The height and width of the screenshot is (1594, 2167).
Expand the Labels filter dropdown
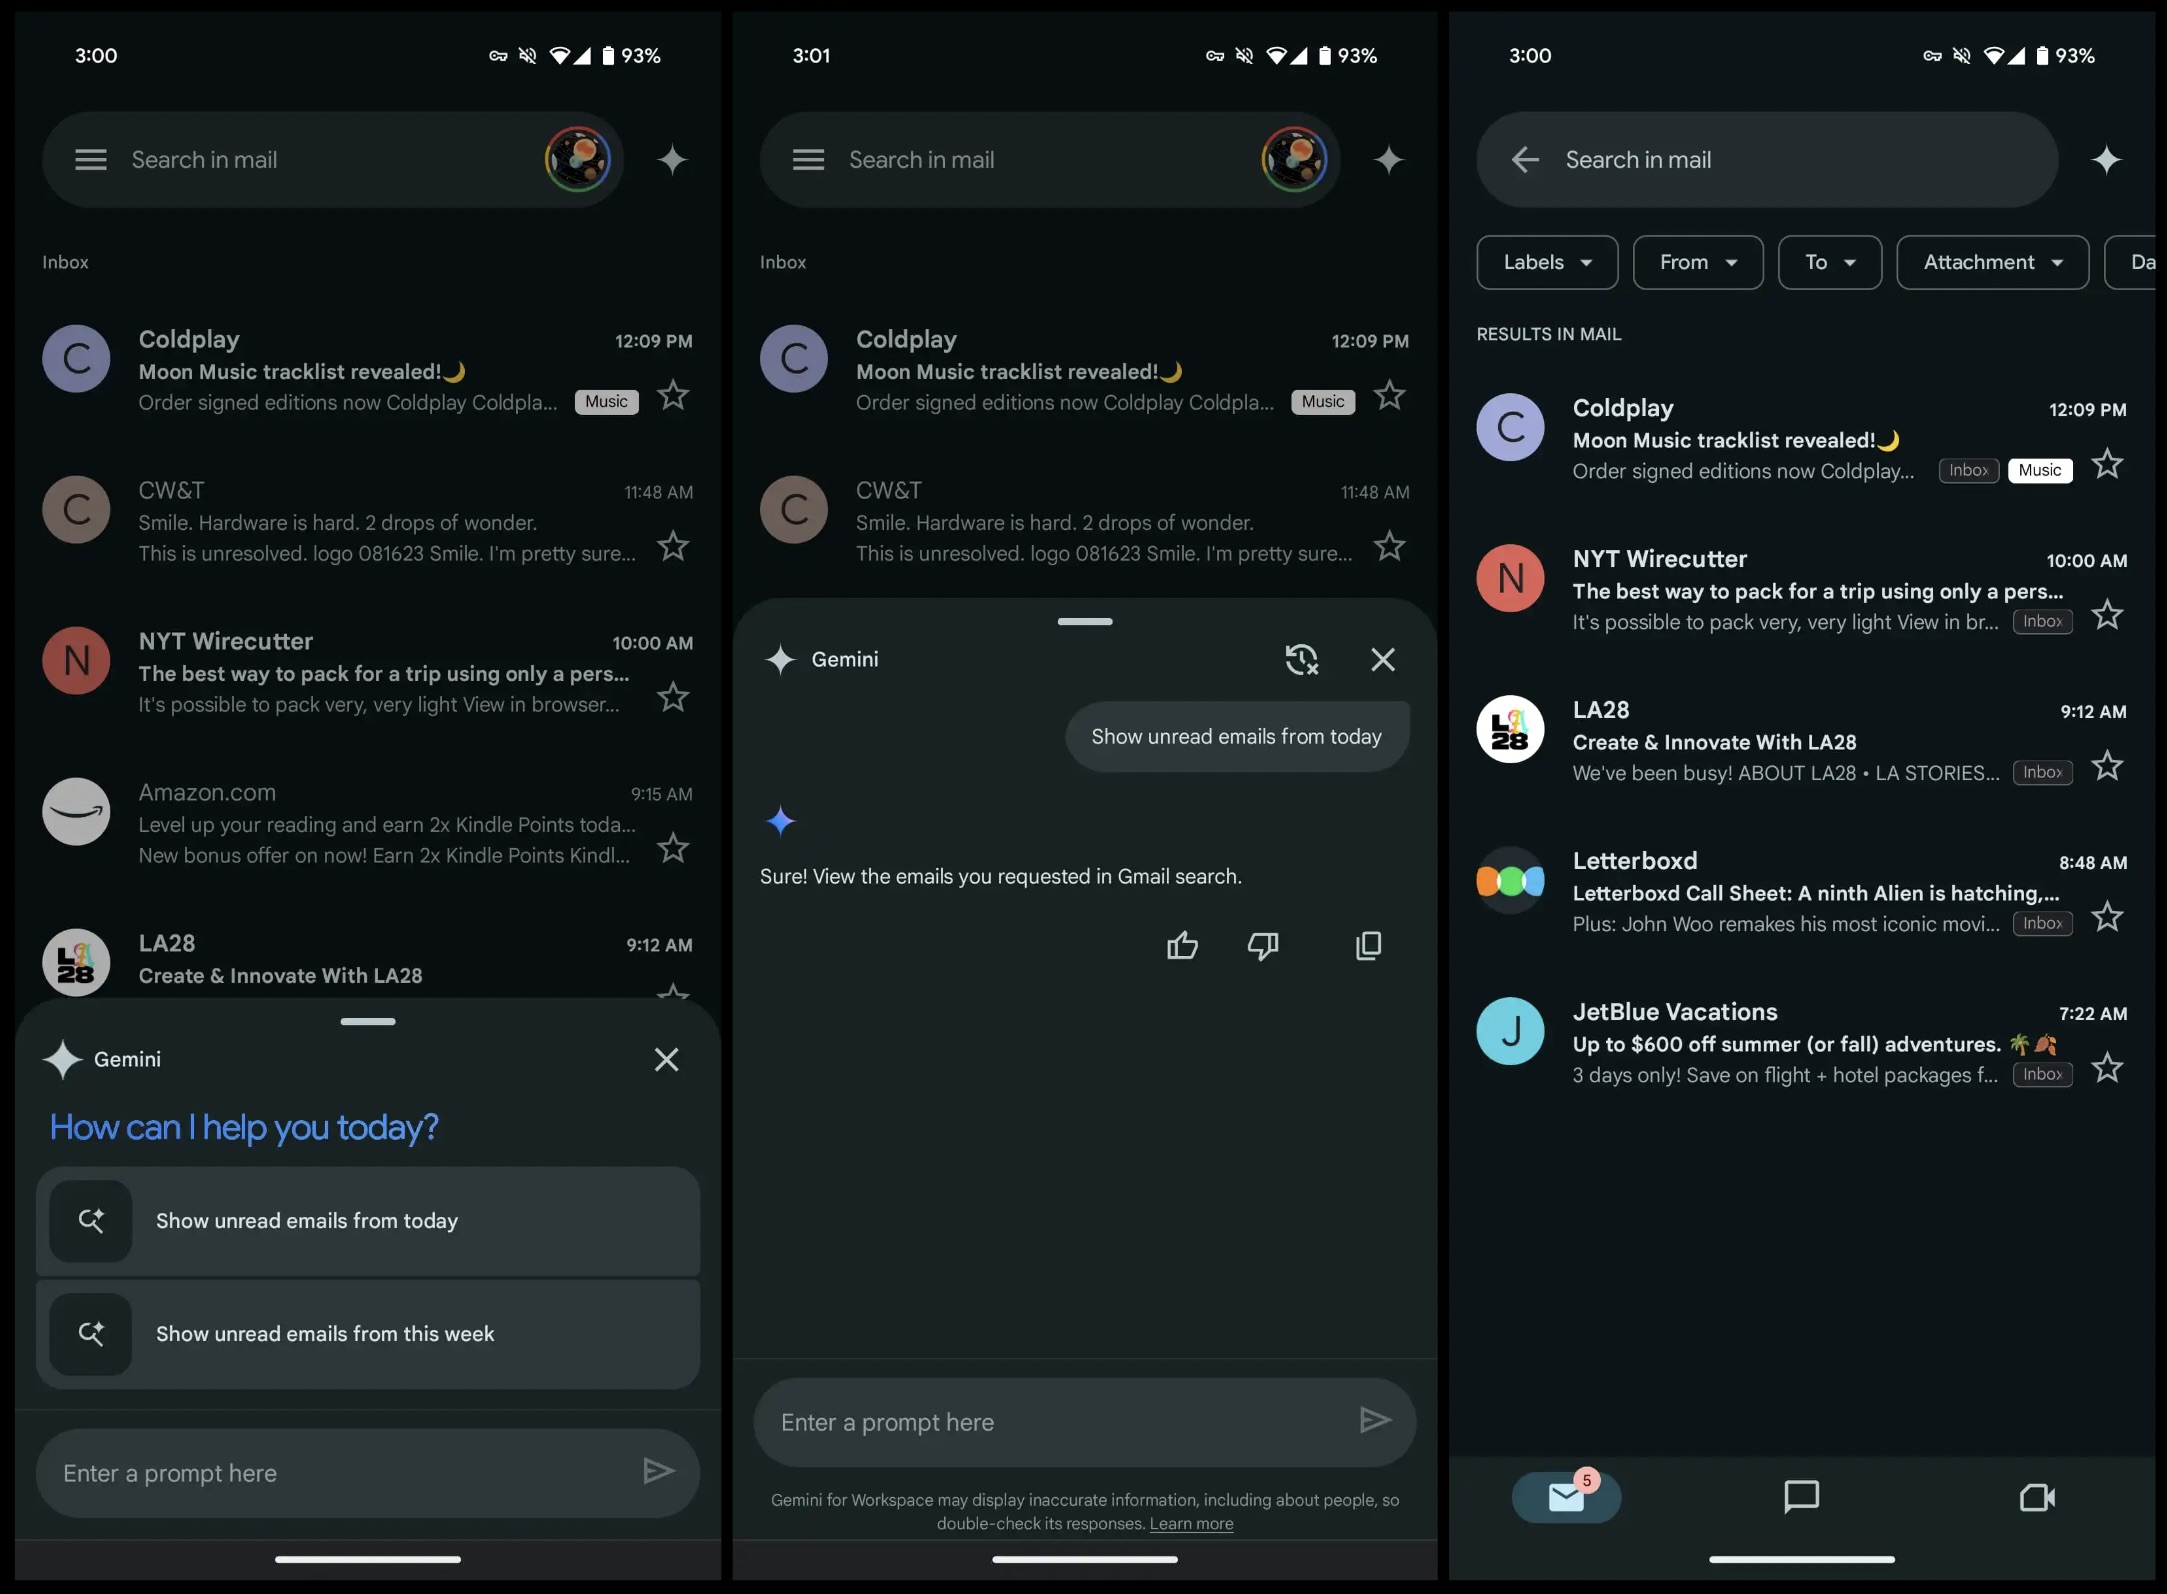[1547, 263]
